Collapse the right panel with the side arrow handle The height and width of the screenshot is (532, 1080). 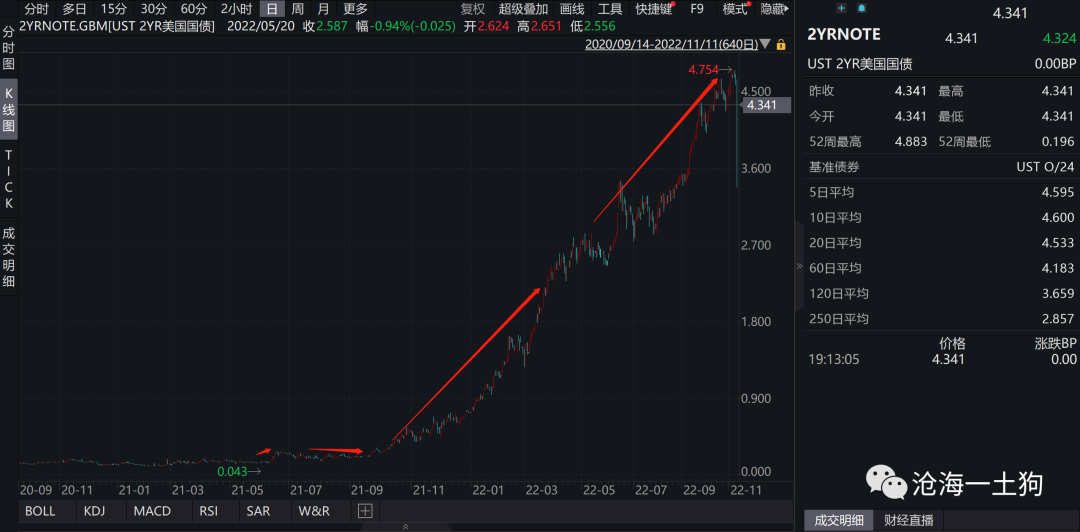coord(798,266)
